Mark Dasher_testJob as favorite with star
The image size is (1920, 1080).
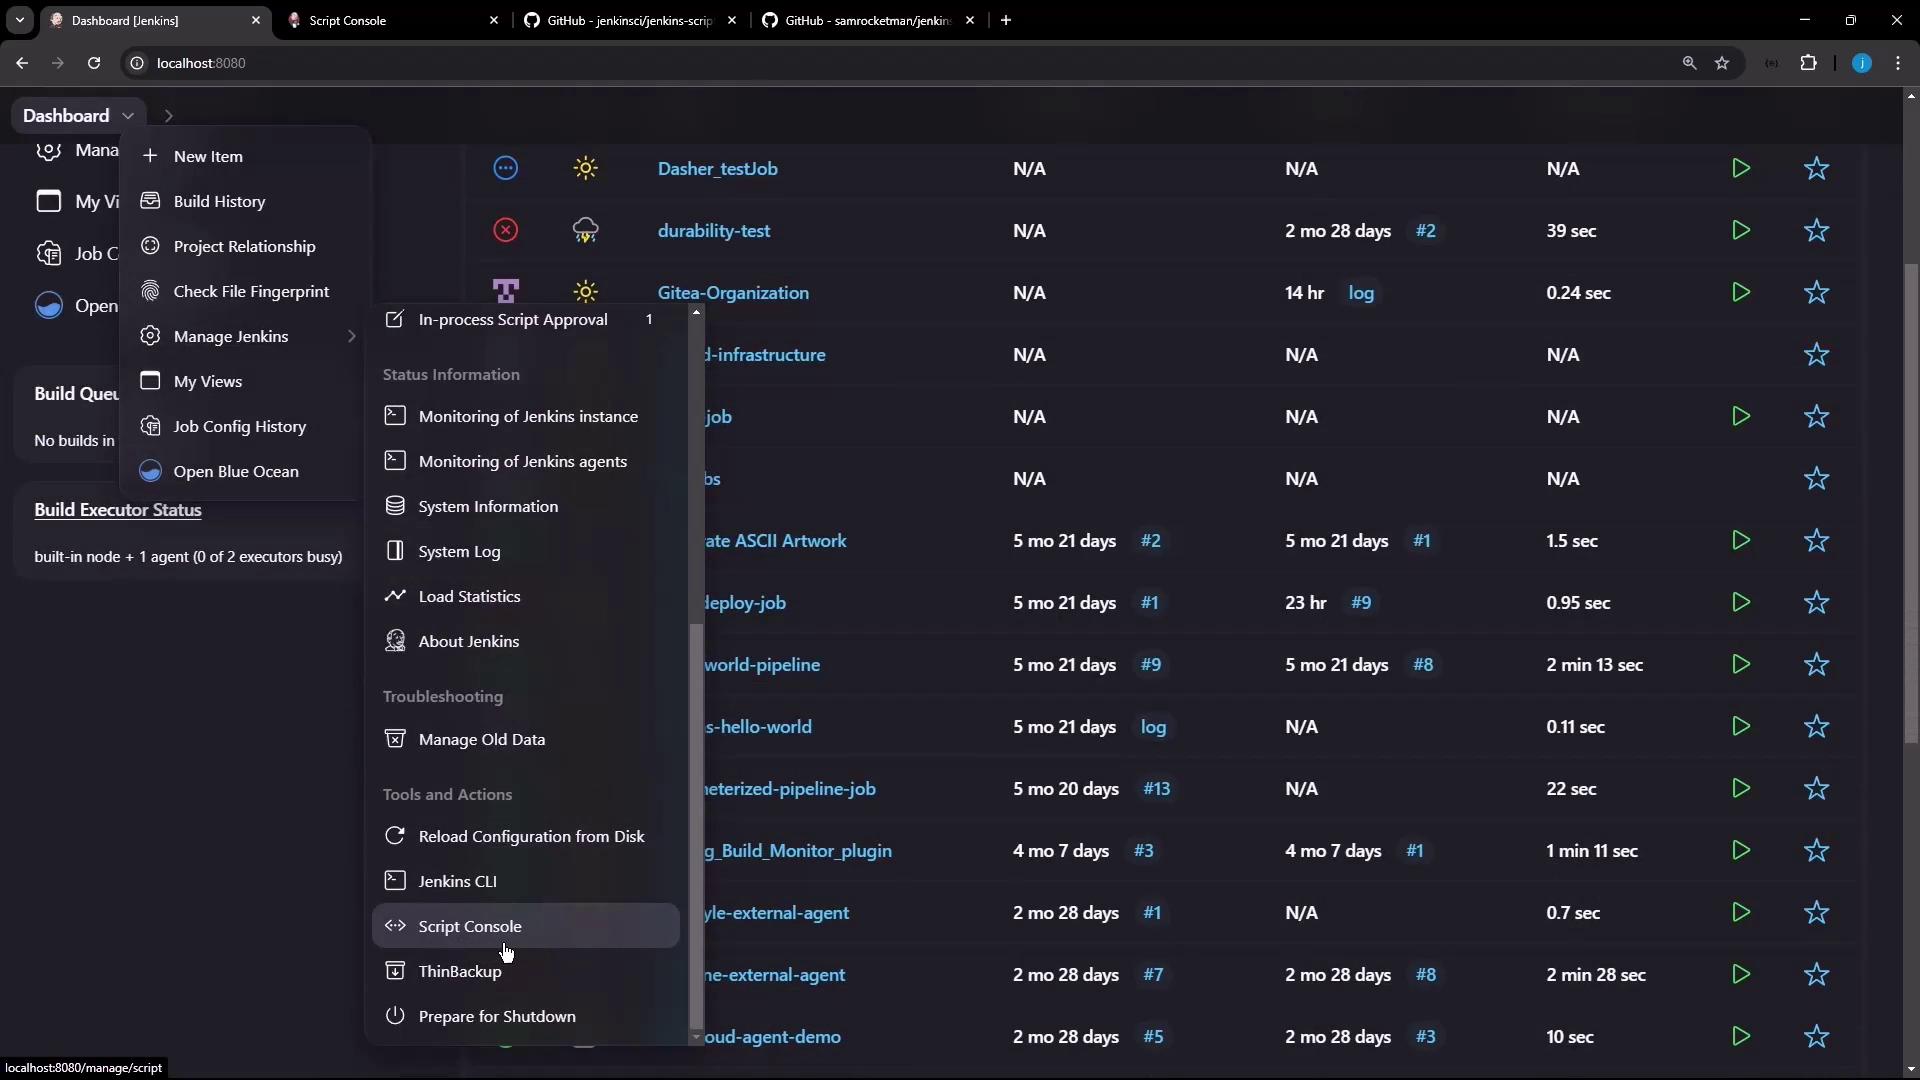click(x=1816, y=169)
